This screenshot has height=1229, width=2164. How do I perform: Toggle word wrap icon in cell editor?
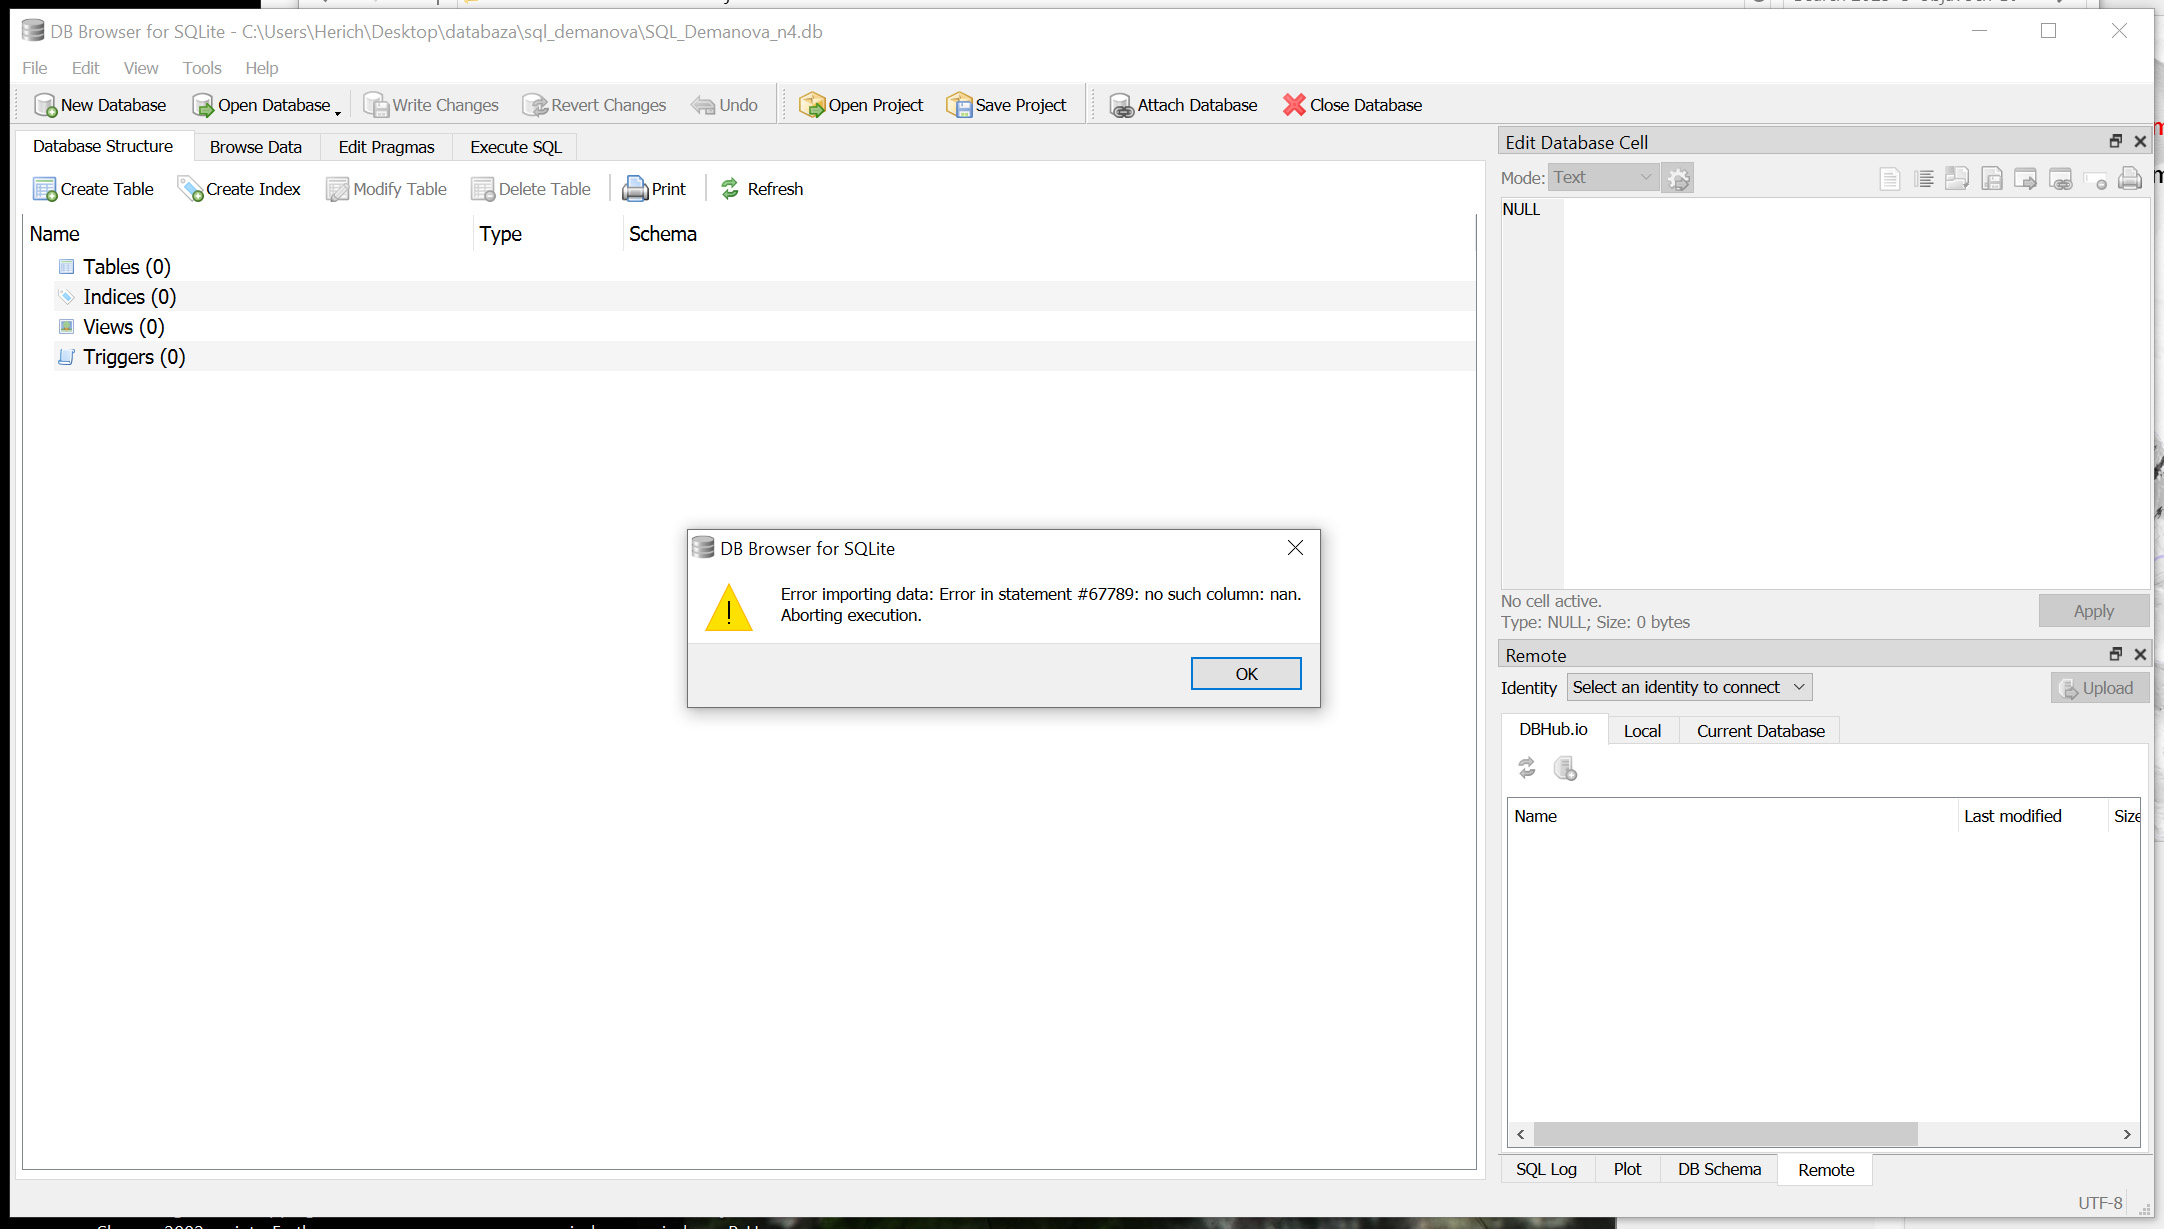(1889, 179)
